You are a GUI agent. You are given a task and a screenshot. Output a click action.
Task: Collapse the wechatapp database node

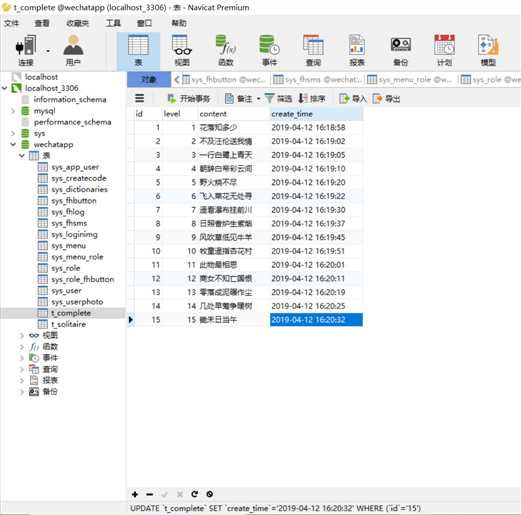pyautogui.click(x=13, y=144)
